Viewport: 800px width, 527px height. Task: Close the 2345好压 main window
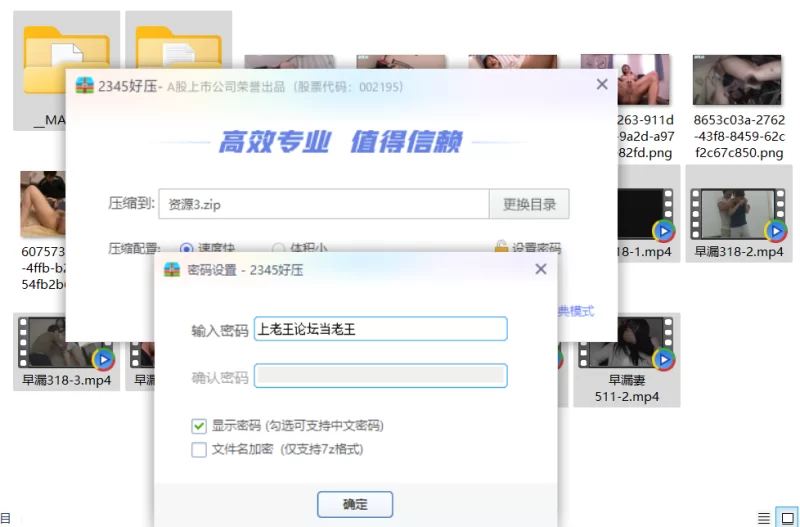point(602,84)
